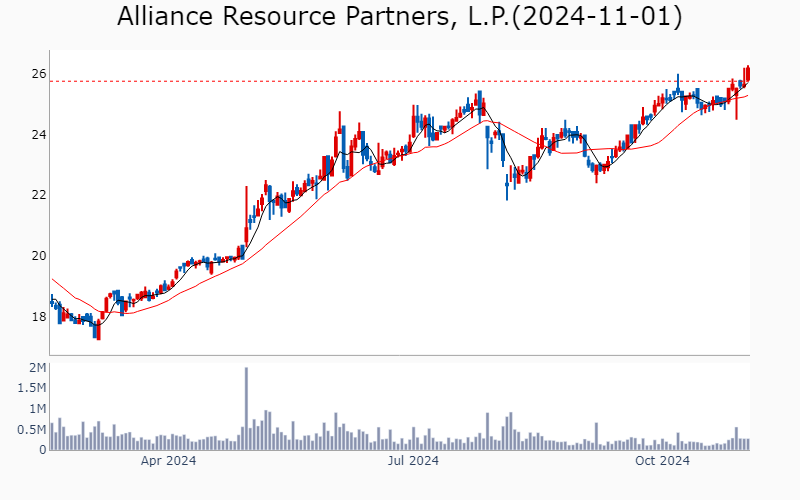Click the price axis label 22
The width and height of the screenshot is (800, 500).
coord(39,195)
